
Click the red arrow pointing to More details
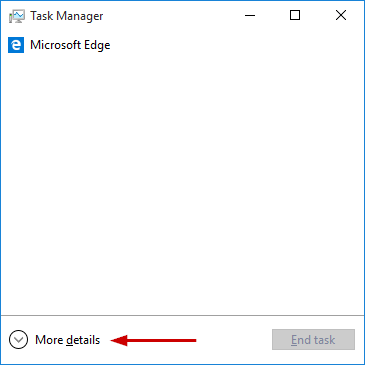153,340
